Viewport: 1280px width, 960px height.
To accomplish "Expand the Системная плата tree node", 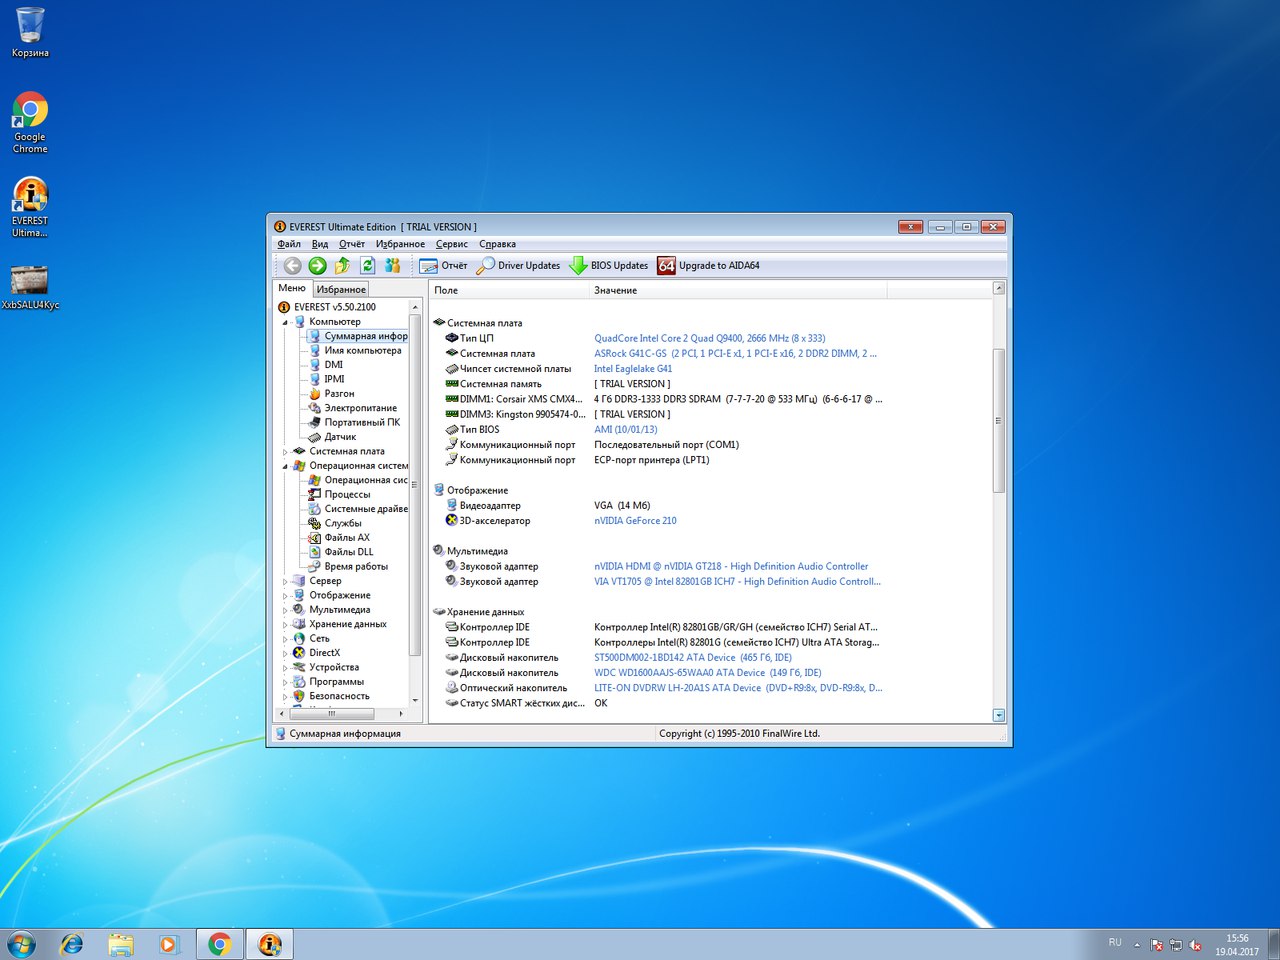I will click(285, 452).
